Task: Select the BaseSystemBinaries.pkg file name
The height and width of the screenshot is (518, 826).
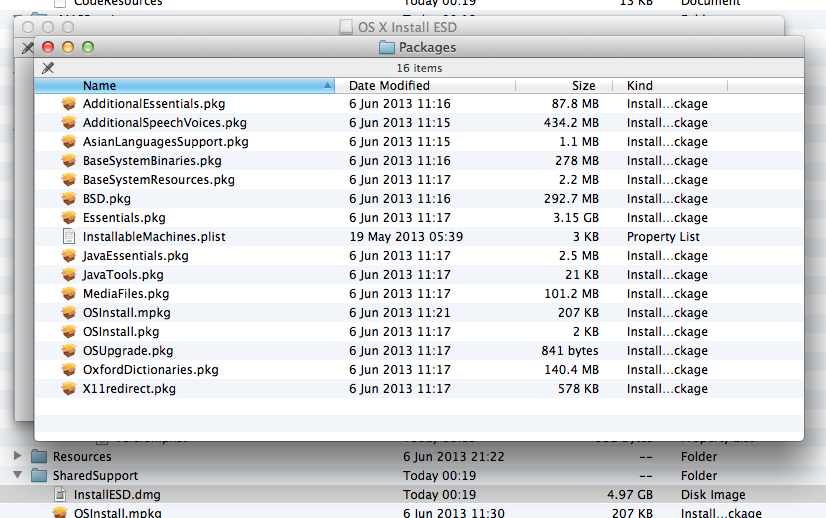Action: (152, 161)
